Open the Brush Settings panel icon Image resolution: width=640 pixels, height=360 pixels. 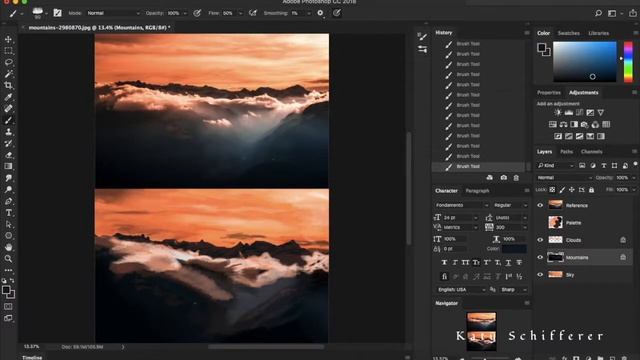point(58,13)
